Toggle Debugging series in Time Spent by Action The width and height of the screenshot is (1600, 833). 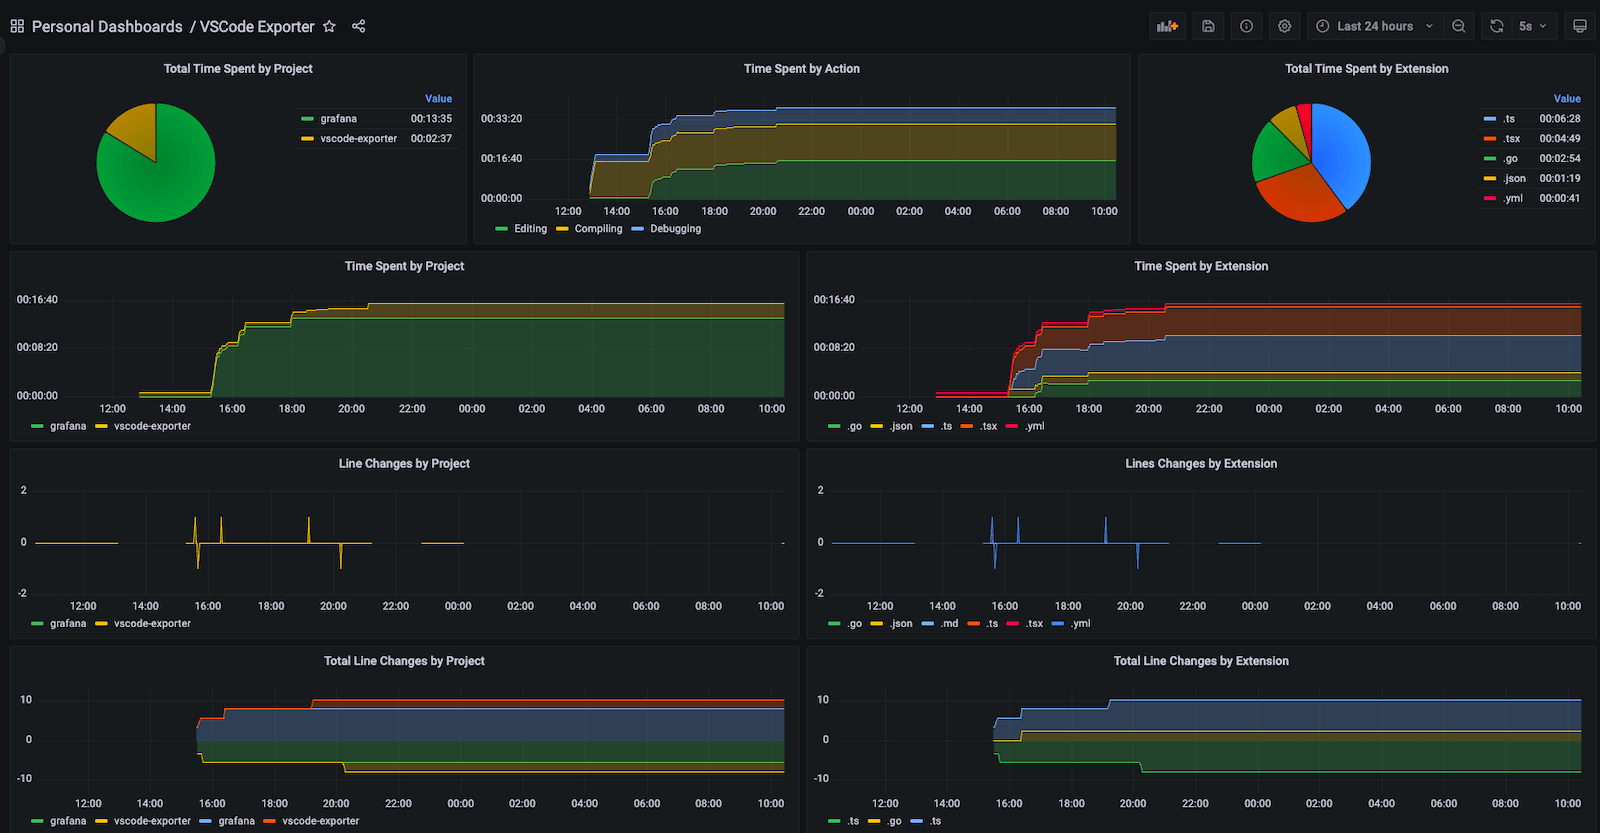point(676,229)
